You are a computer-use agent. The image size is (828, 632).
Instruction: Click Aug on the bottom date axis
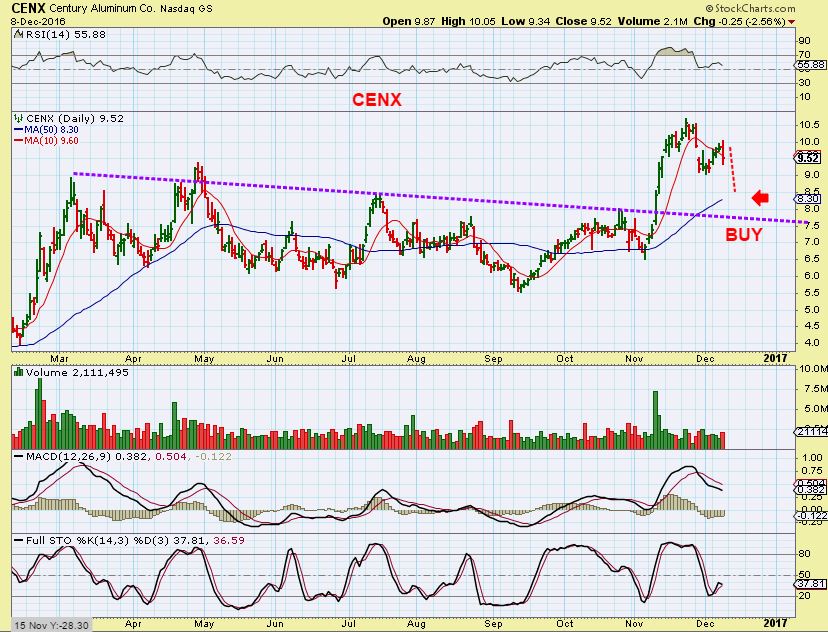(416, 624)
